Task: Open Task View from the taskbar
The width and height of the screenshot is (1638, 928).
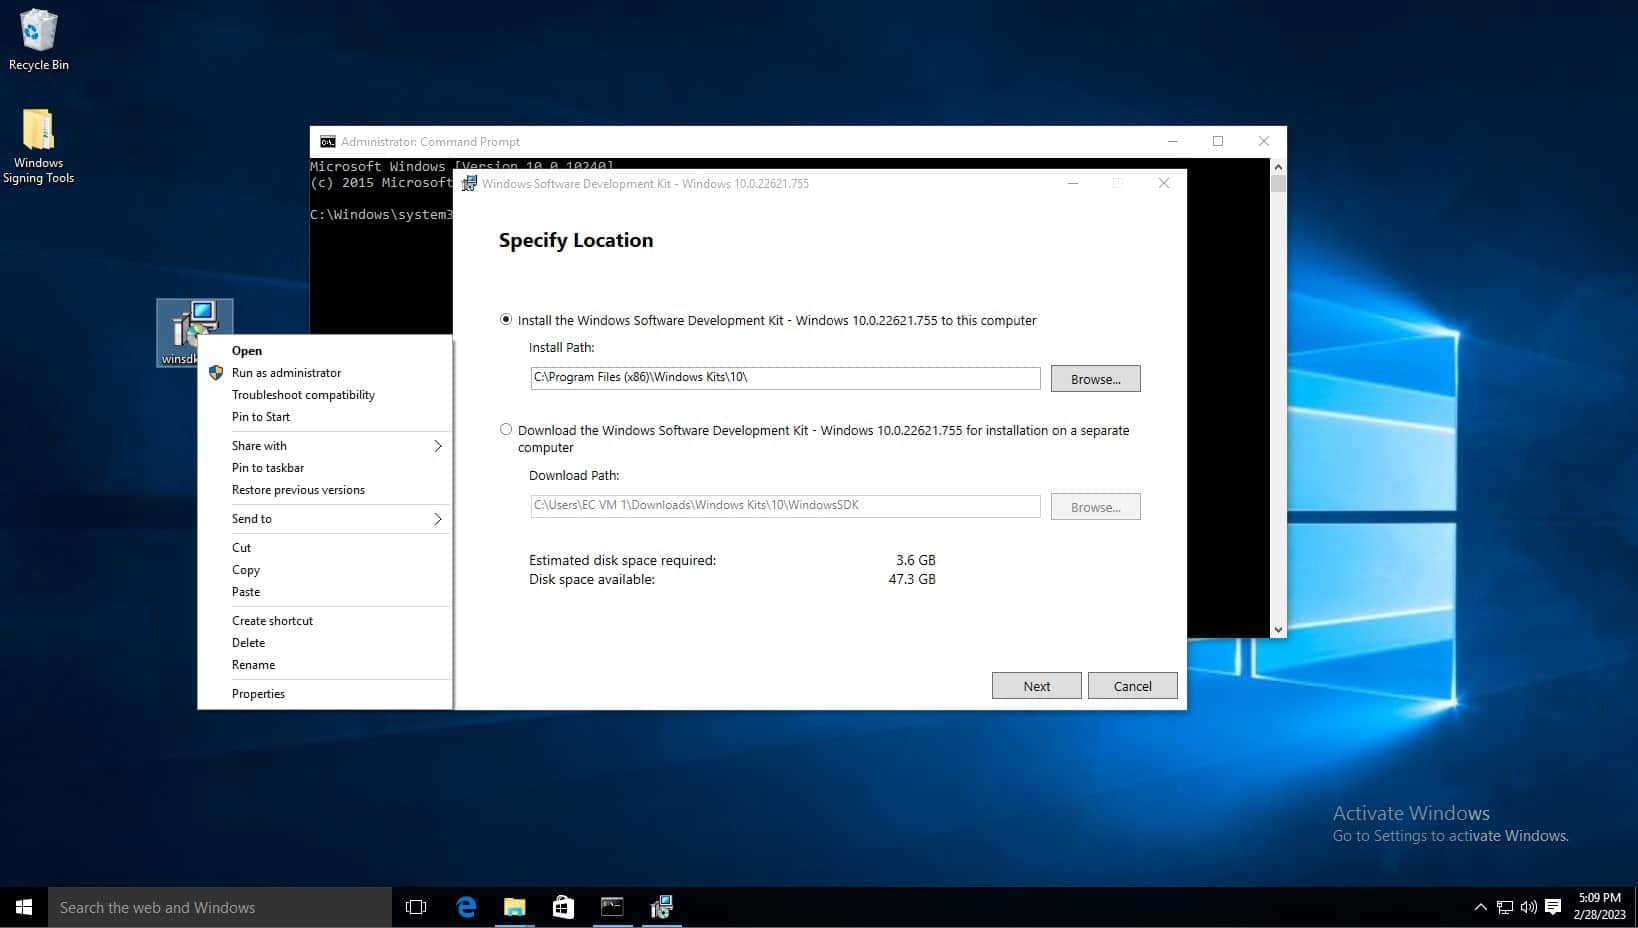Action: point(416,907)
